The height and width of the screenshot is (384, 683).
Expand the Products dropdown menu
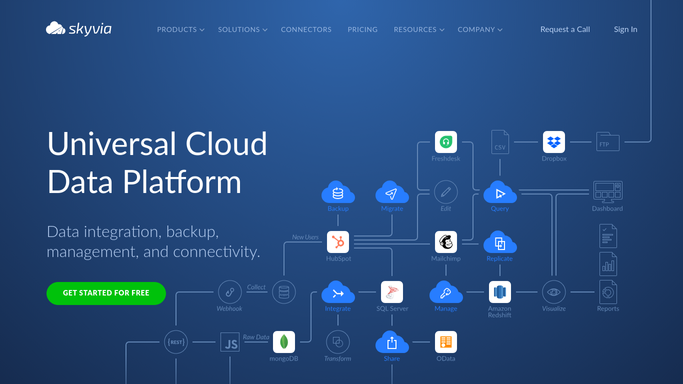click(180, 30)
